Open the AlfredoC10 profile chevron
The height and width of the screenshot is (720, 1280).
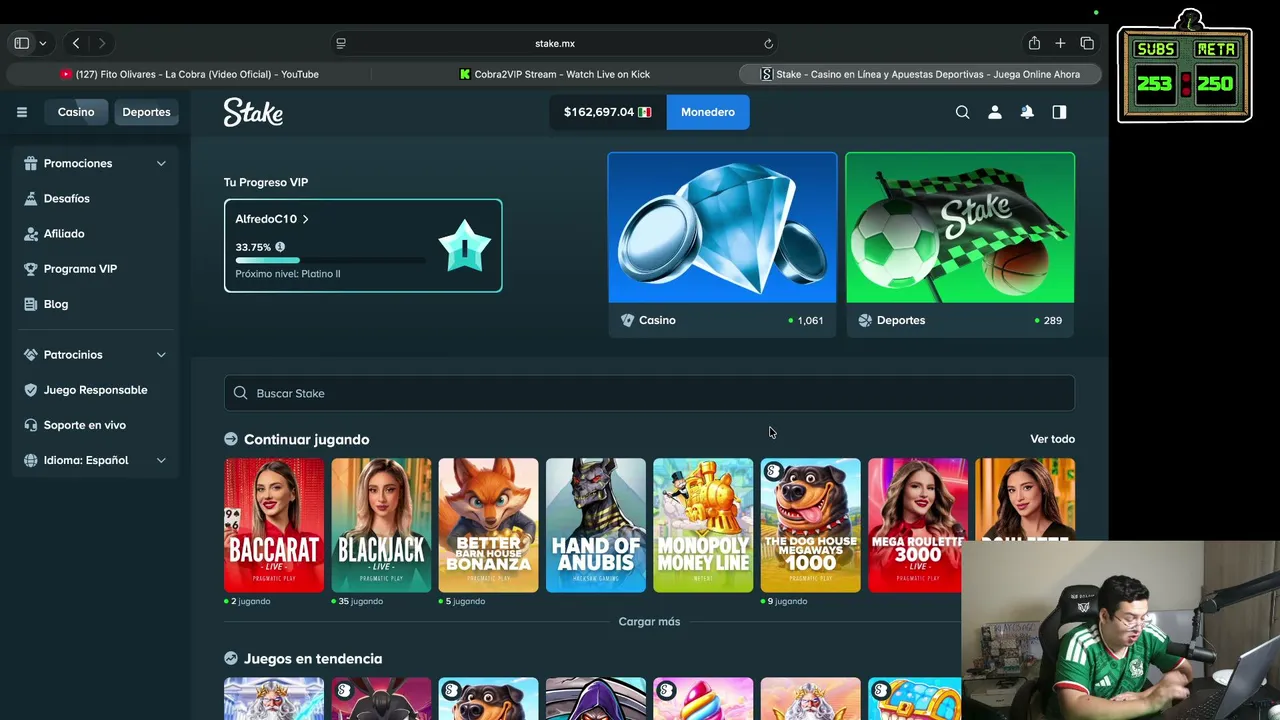pos(305,219)
